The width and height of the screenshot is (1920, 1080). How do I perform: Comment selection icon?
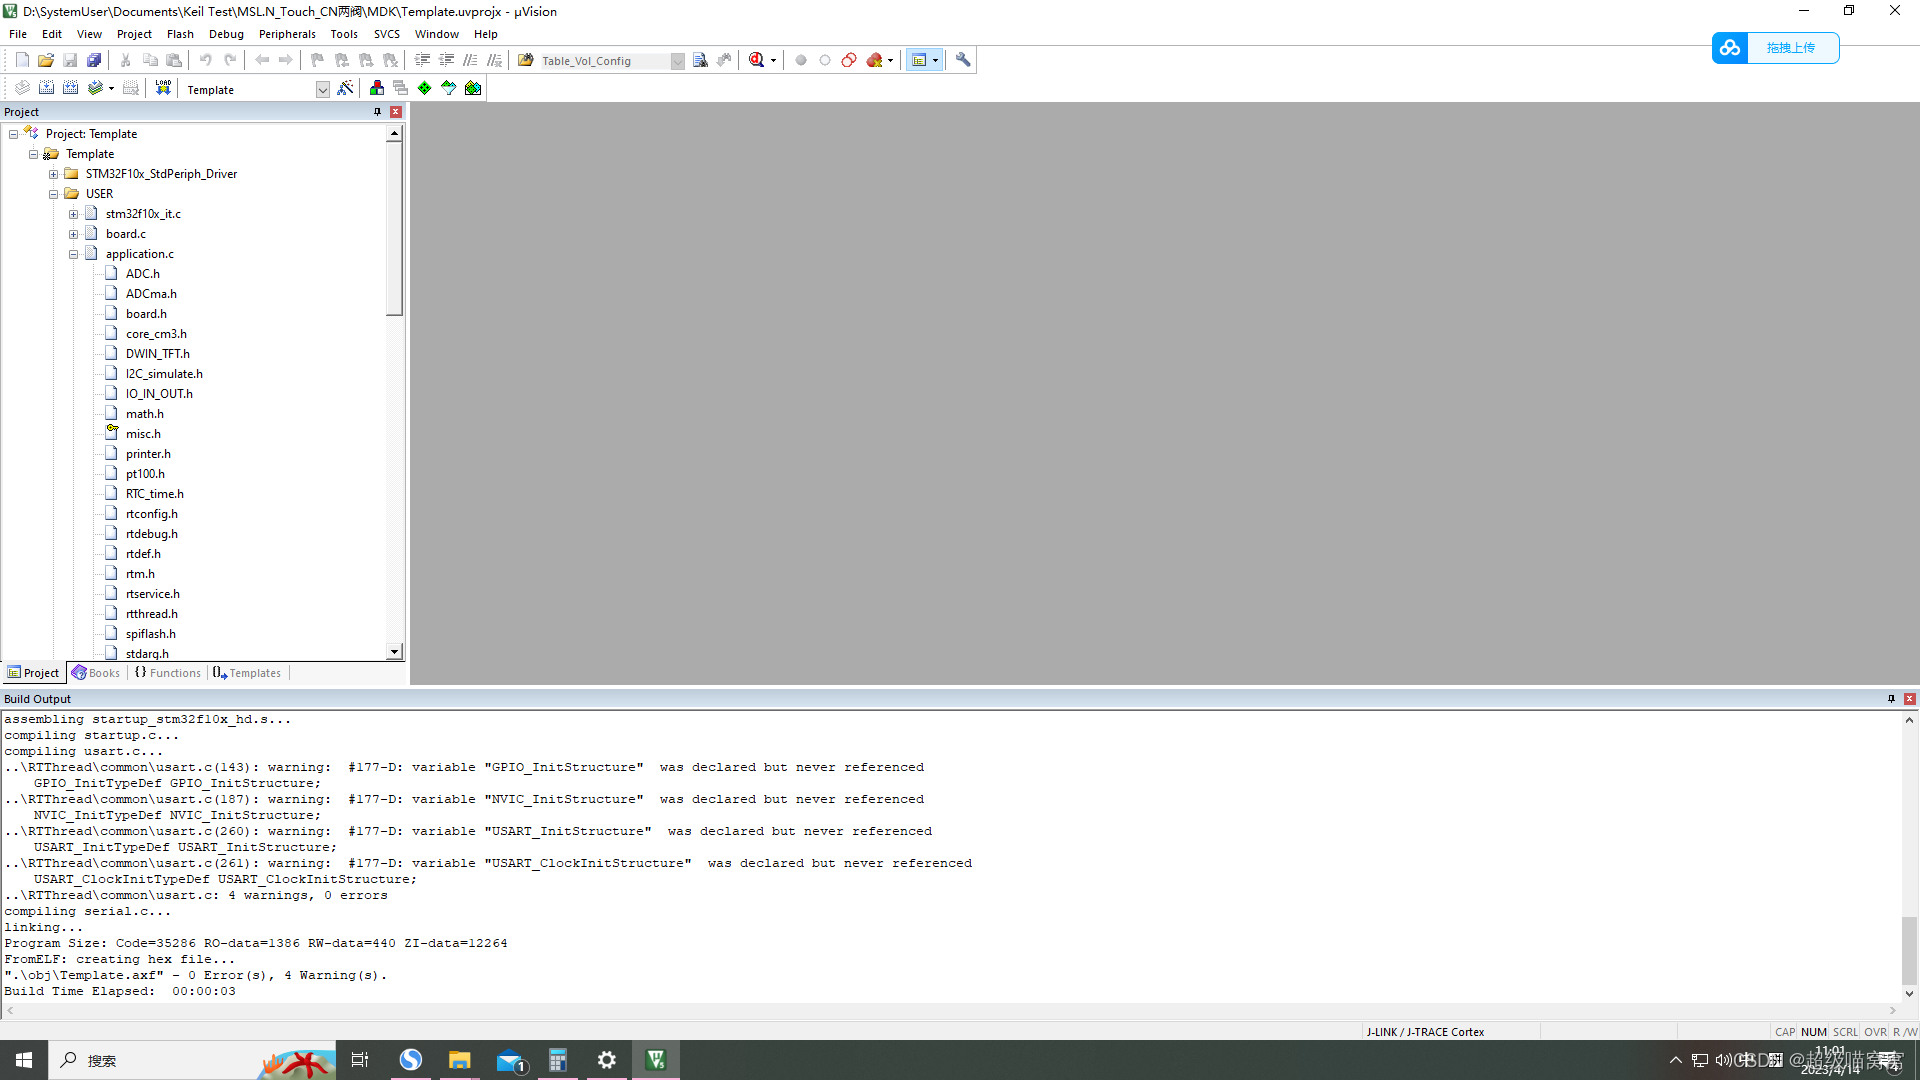[471, 60]
